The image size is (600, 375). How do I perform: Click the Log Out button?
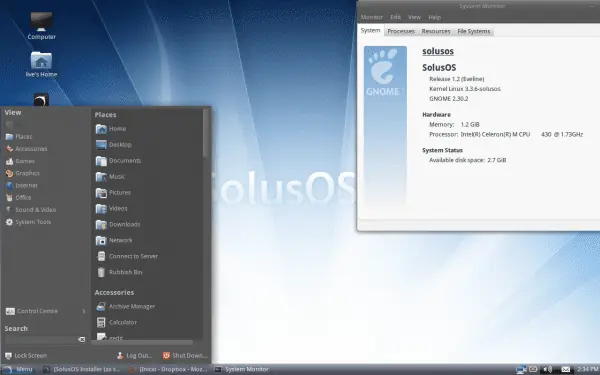click(134, 356)
